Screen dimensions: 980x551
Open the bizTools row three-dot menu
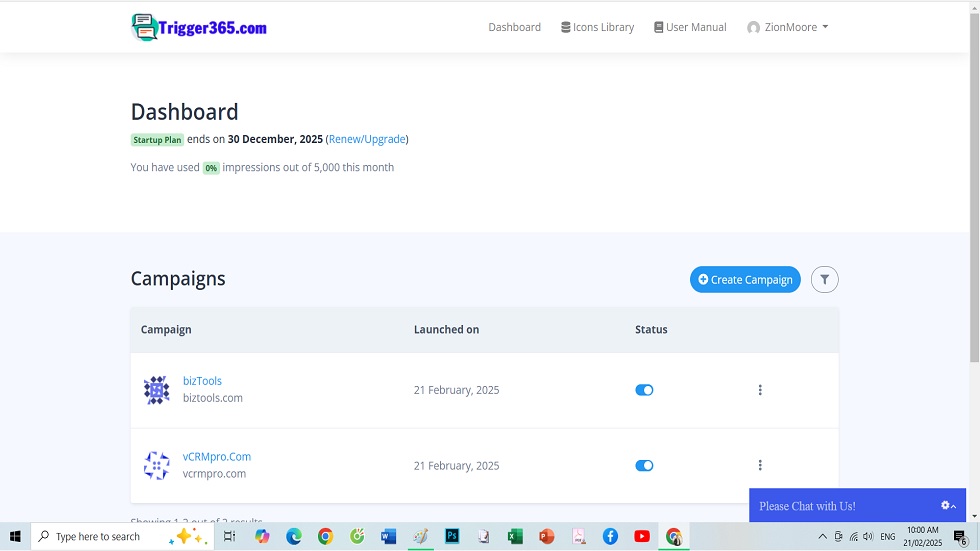(760, 390)
